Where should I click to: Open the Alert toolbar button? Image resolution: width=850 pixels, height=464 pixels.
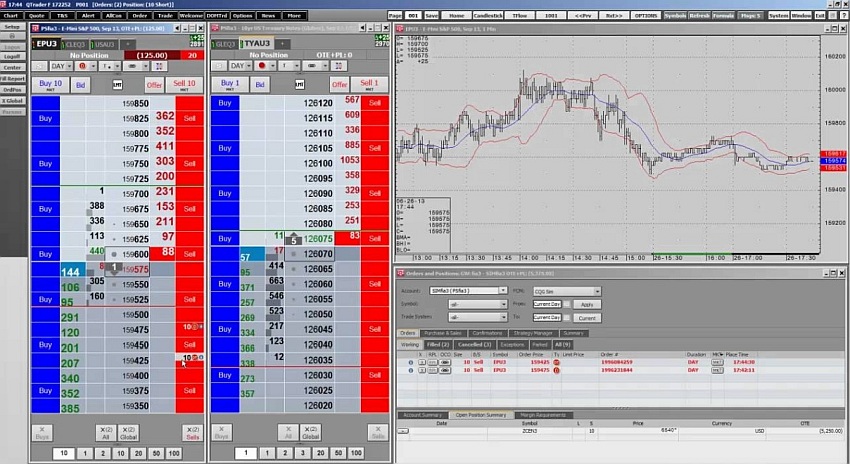click(x=88, y=16)
